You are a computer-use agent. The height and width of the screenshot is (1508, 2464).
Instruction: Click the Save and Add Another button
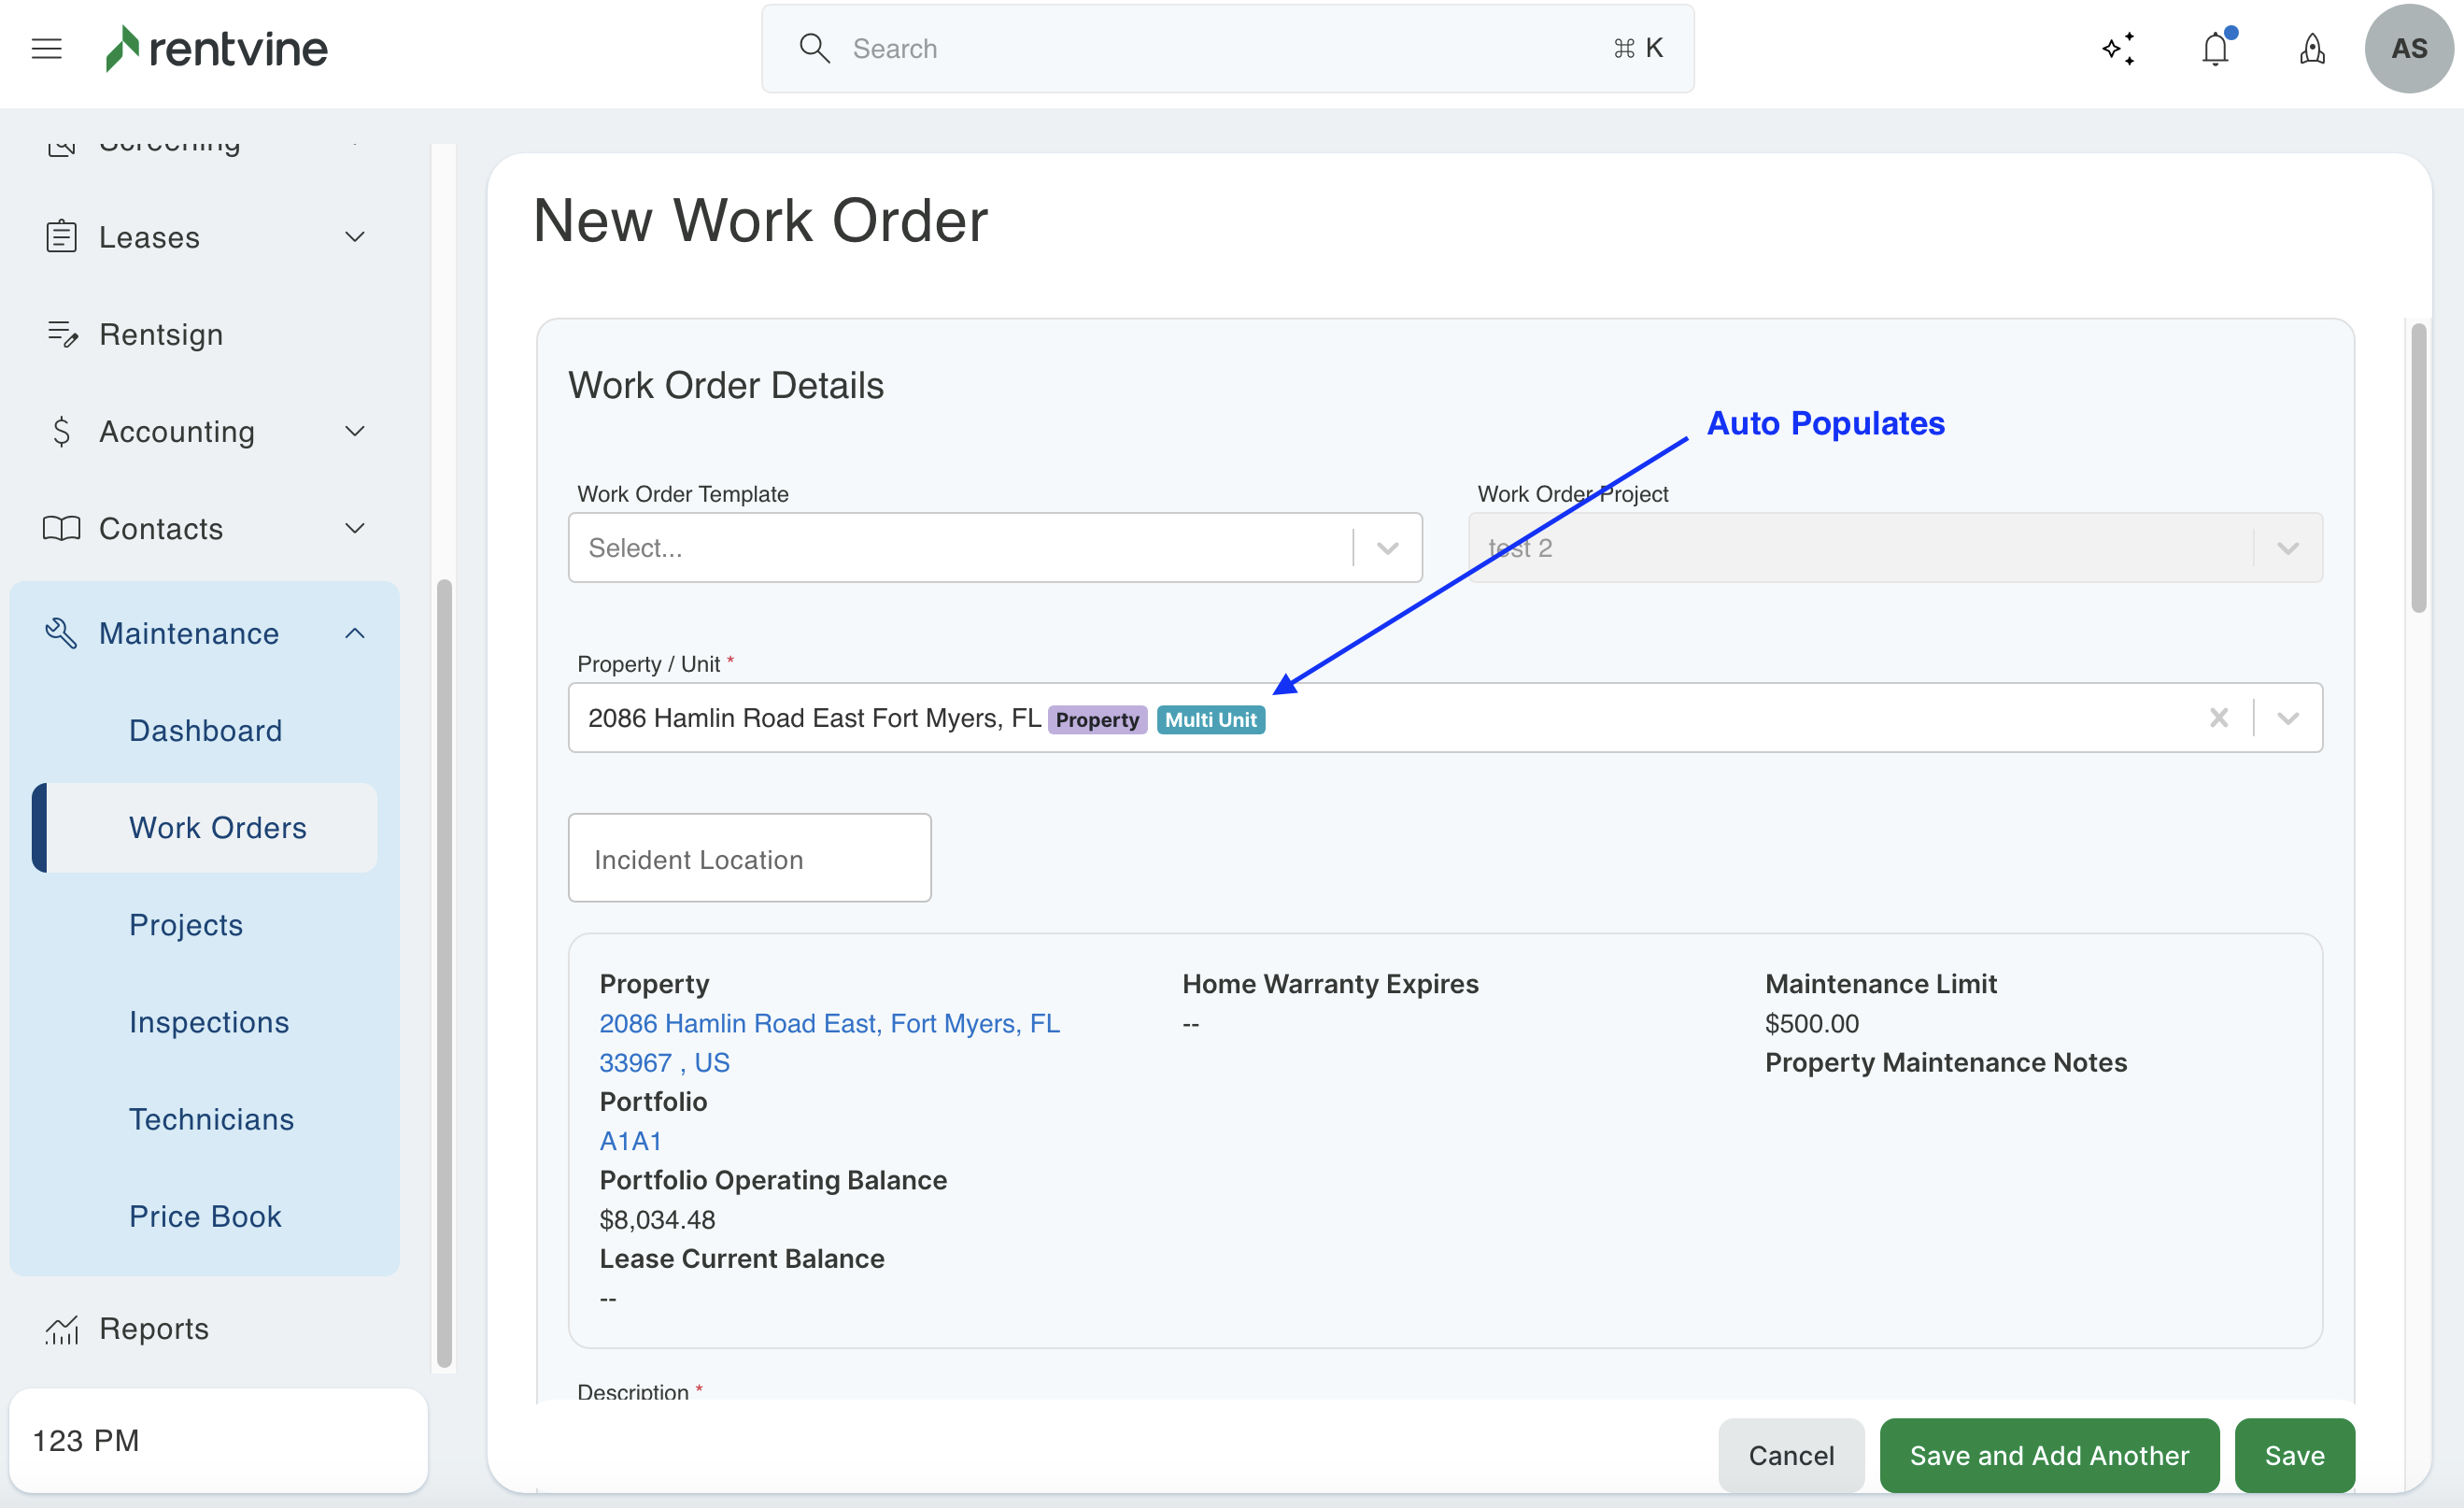point(2048,1455)
